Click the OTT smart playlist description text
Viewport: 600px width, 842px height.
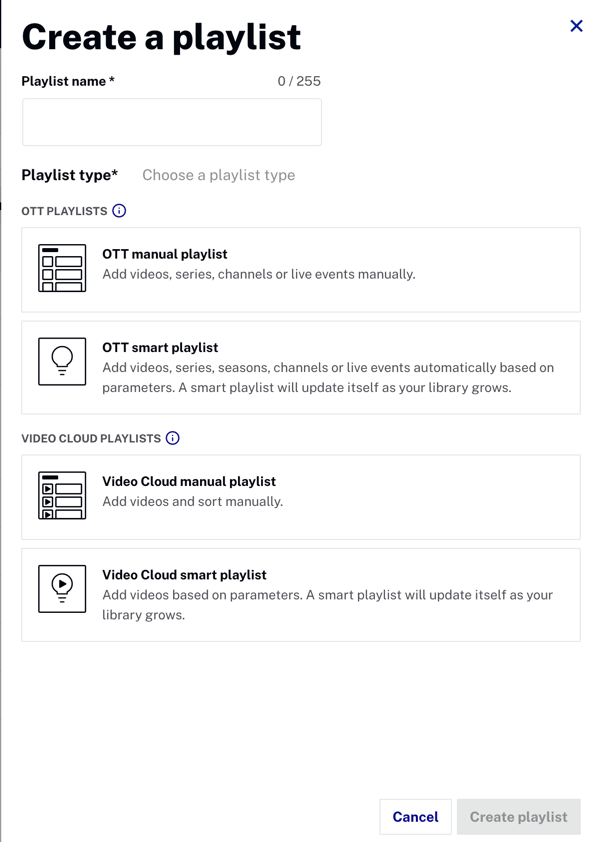(328, 378)
